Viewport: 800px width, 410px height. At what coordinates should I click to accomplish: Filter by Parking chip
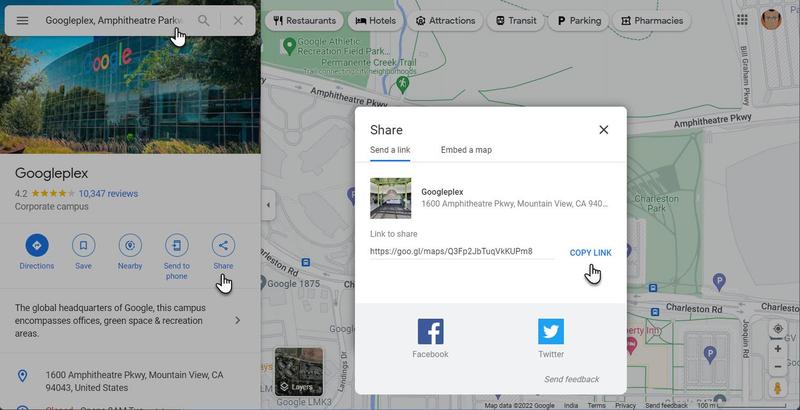579,21
